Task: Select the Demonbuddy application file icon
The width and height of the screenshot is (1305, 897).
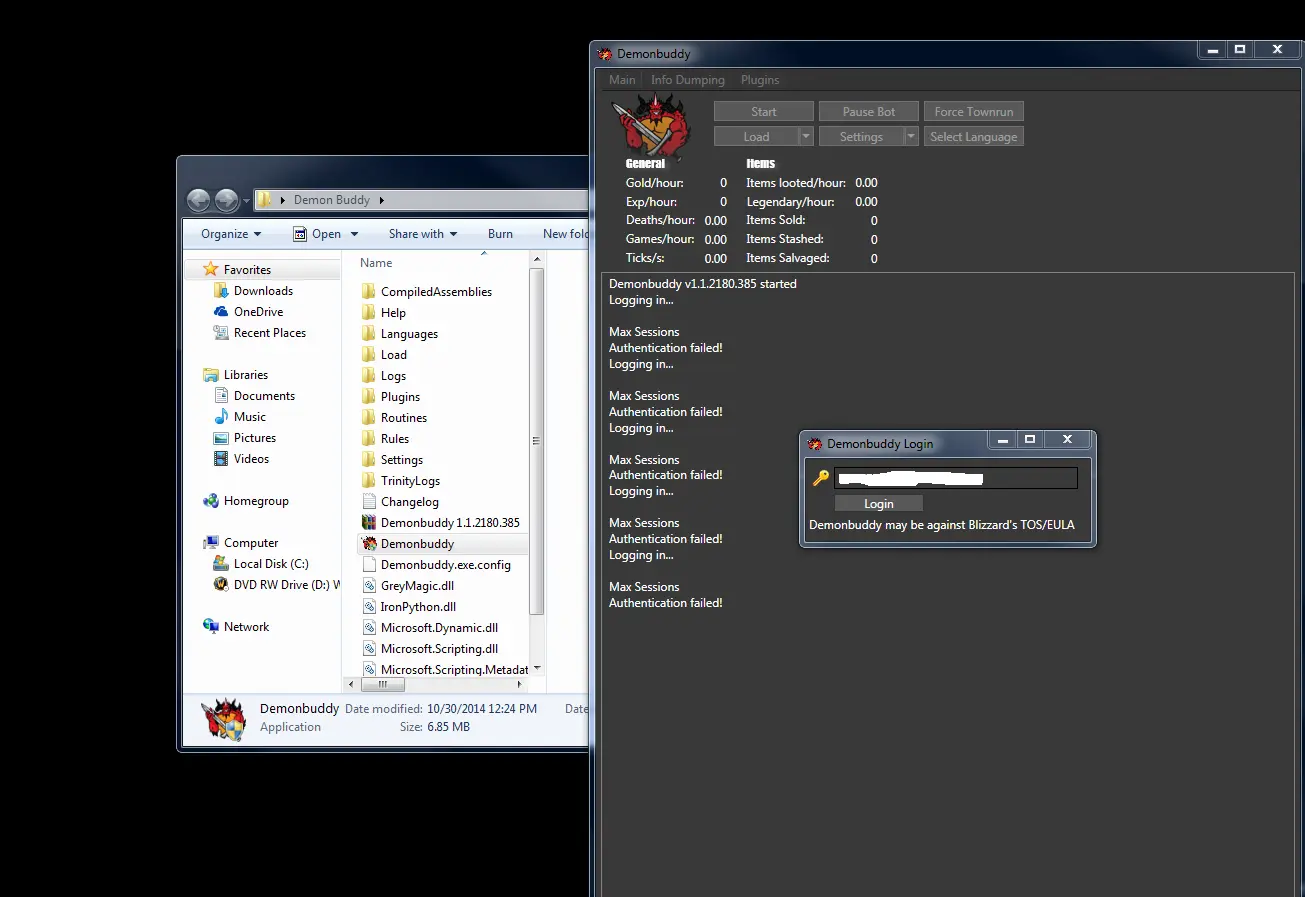Action: (369, 544)
